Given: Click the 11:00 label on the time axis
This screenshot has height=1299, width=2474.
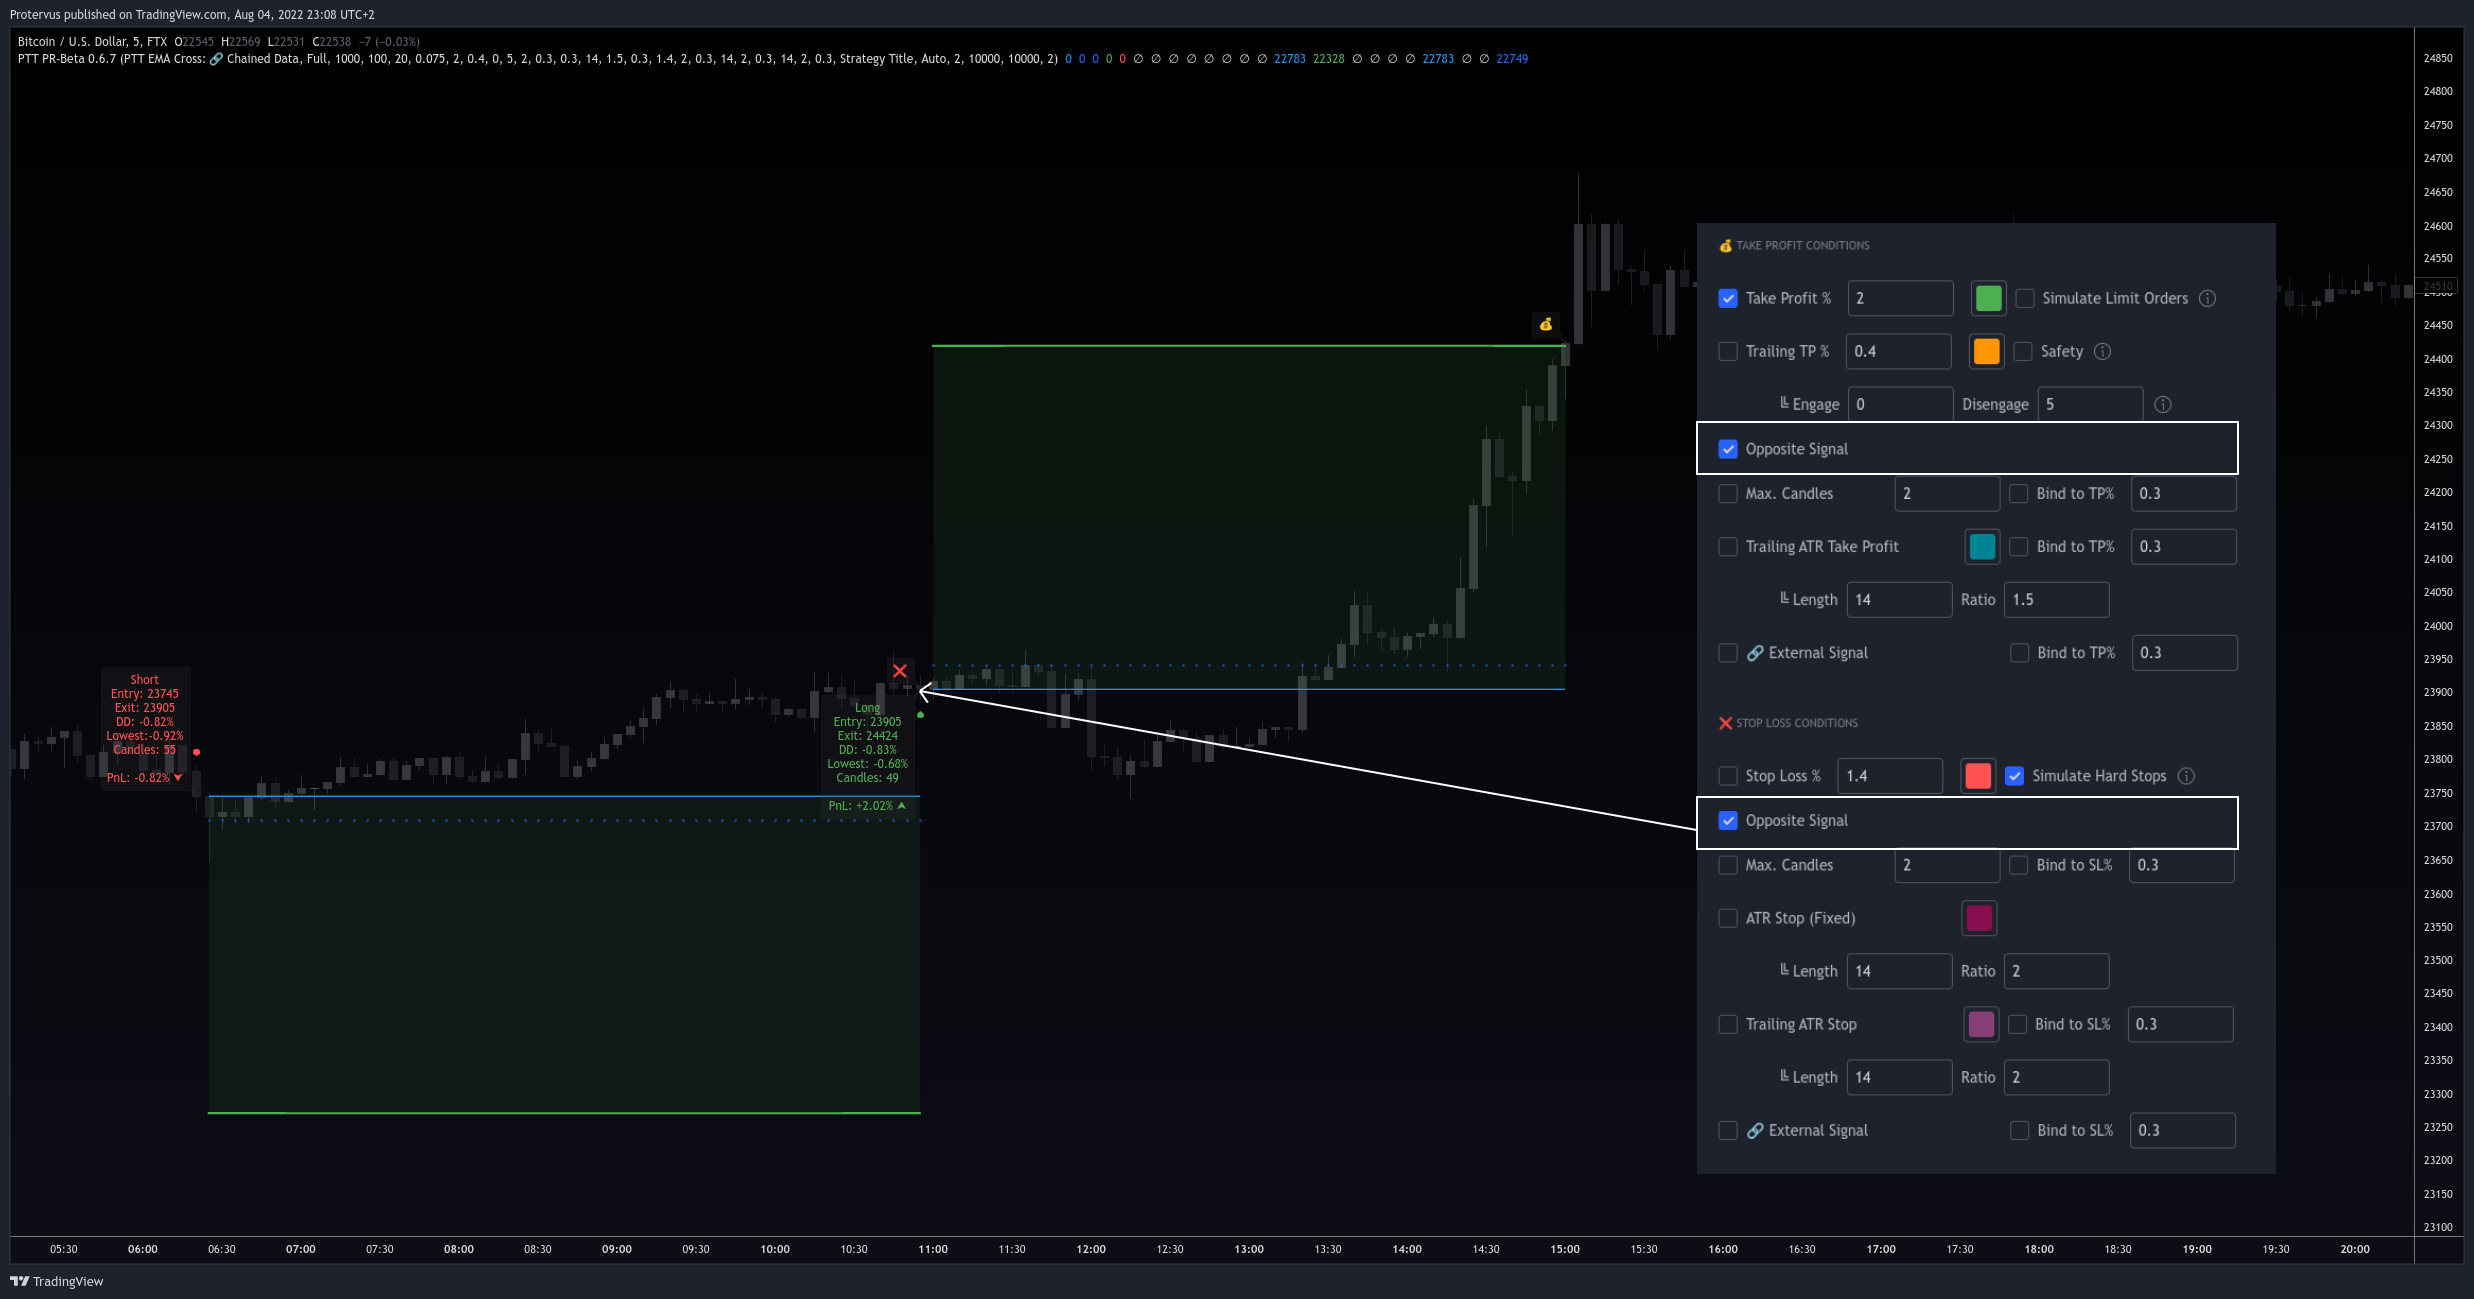Looking at the screenshot, I should 933,1249.
